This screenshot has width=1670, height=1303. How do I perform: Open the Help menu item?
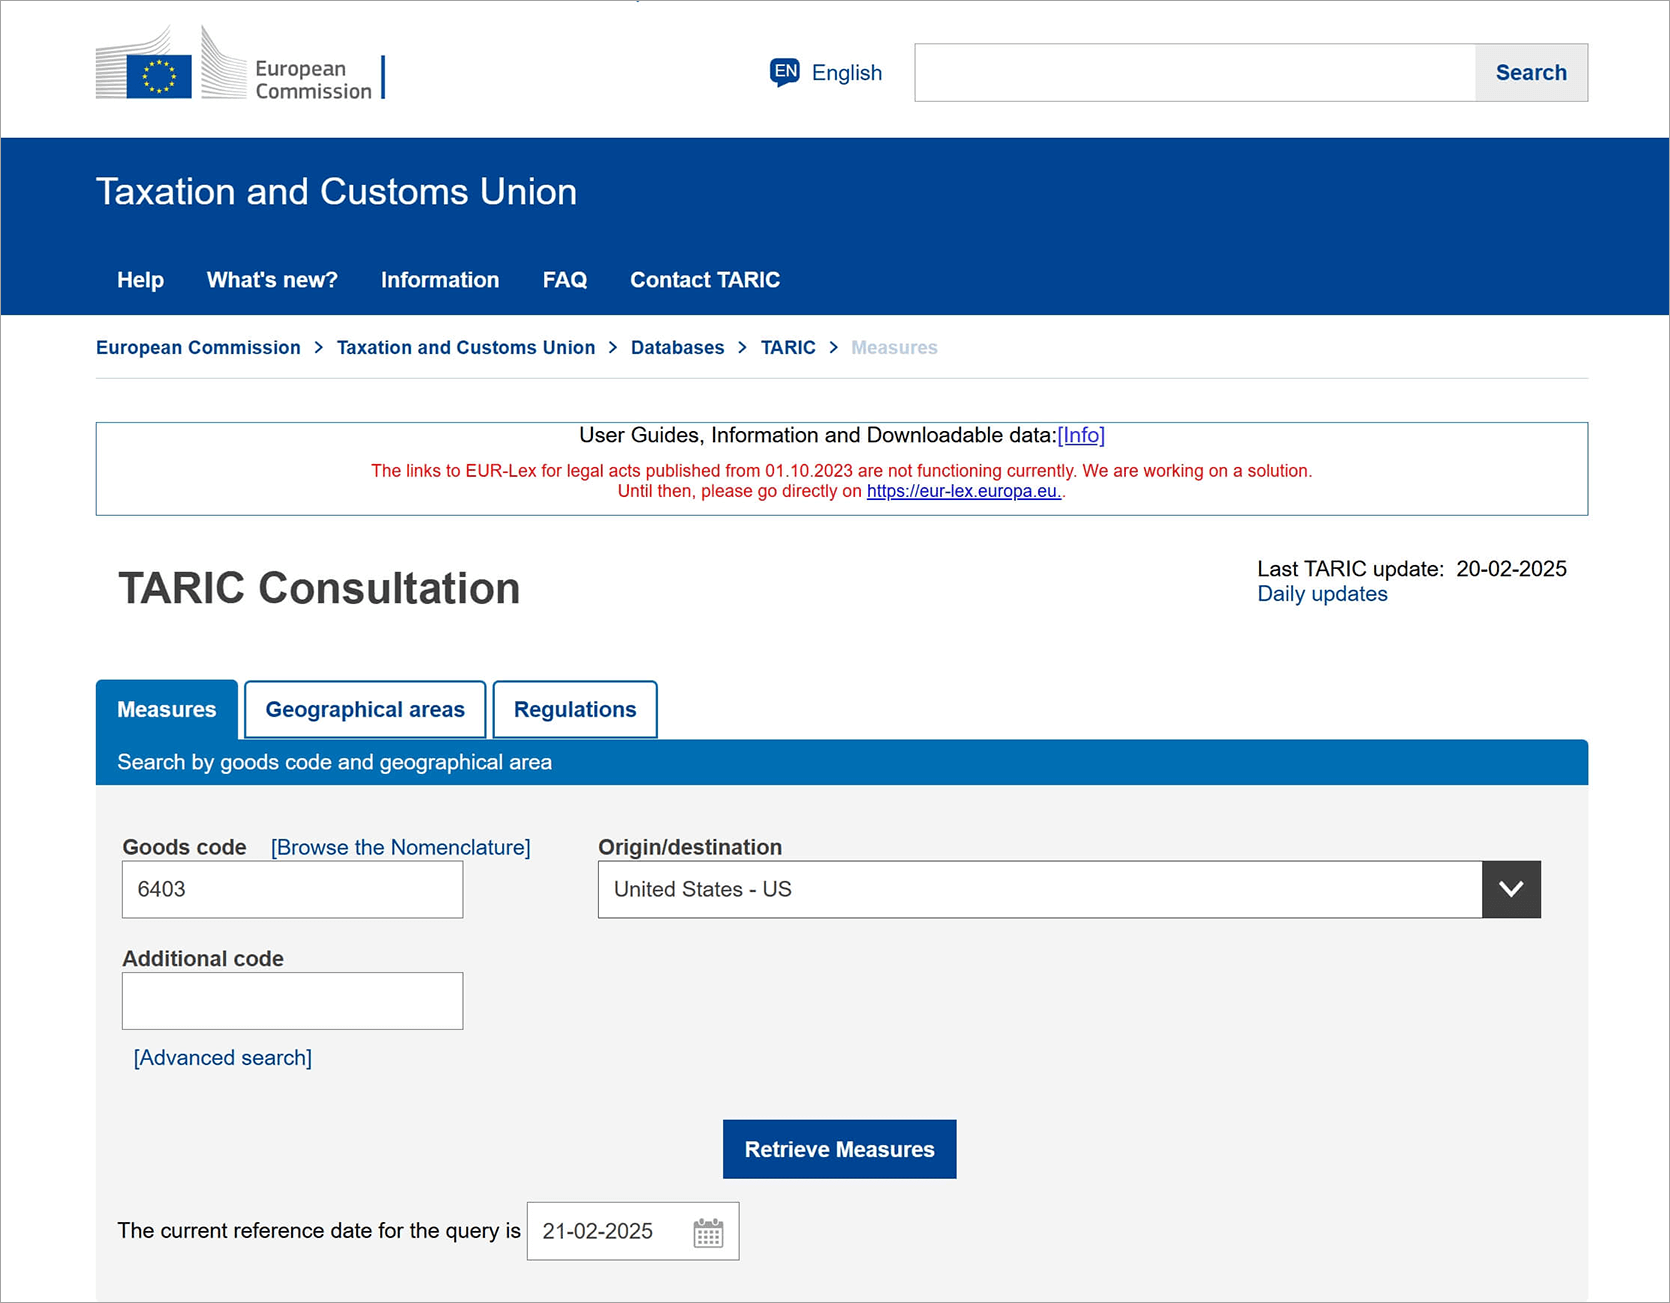tap(140, 280)
